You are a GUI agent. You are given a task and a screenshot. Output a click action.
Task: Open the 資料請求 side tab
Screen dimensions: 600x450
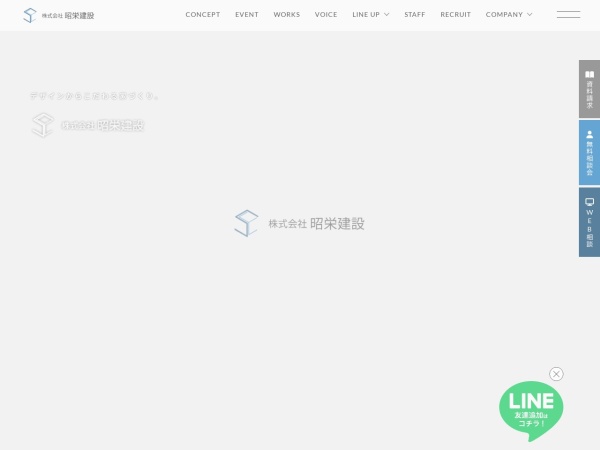(589, 89)
